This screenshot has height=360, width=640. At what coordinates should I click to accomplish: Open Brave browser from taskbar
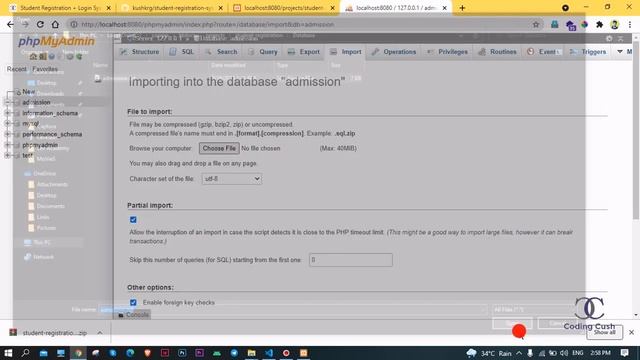(x=147, y=353)
